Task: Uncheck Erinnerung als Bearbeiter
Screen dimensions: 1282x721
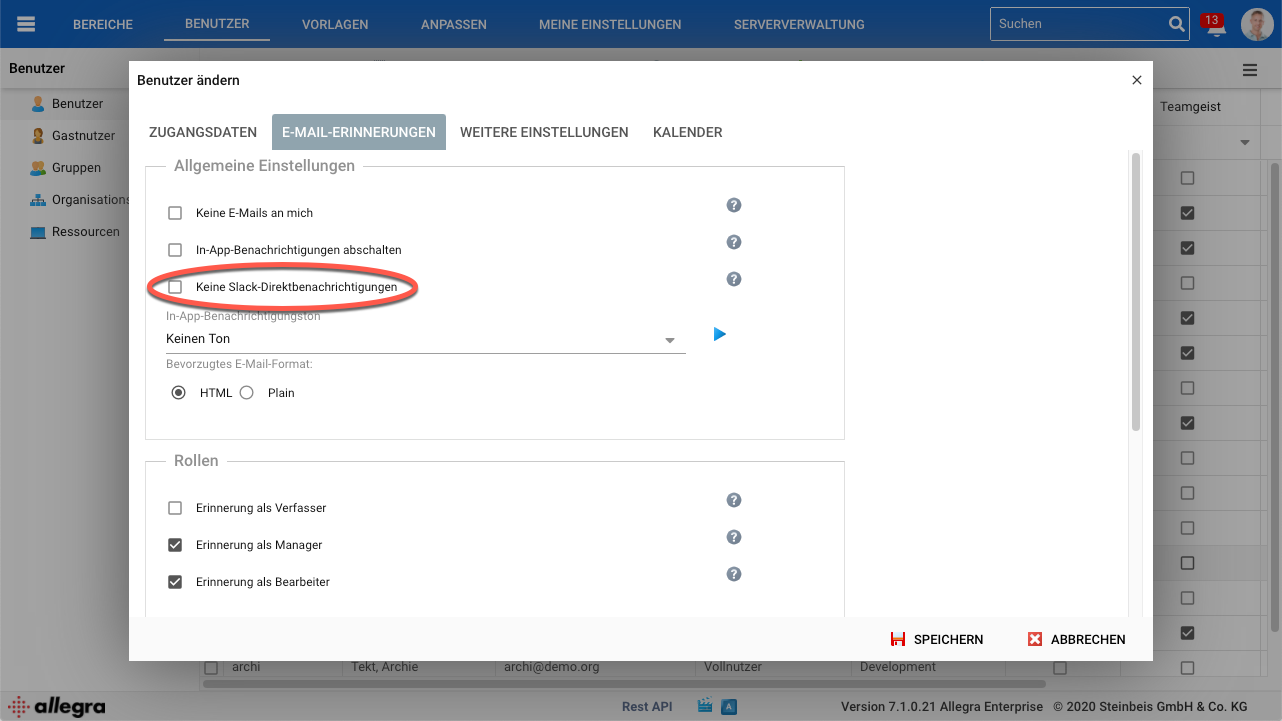Action: coord(175,582)
